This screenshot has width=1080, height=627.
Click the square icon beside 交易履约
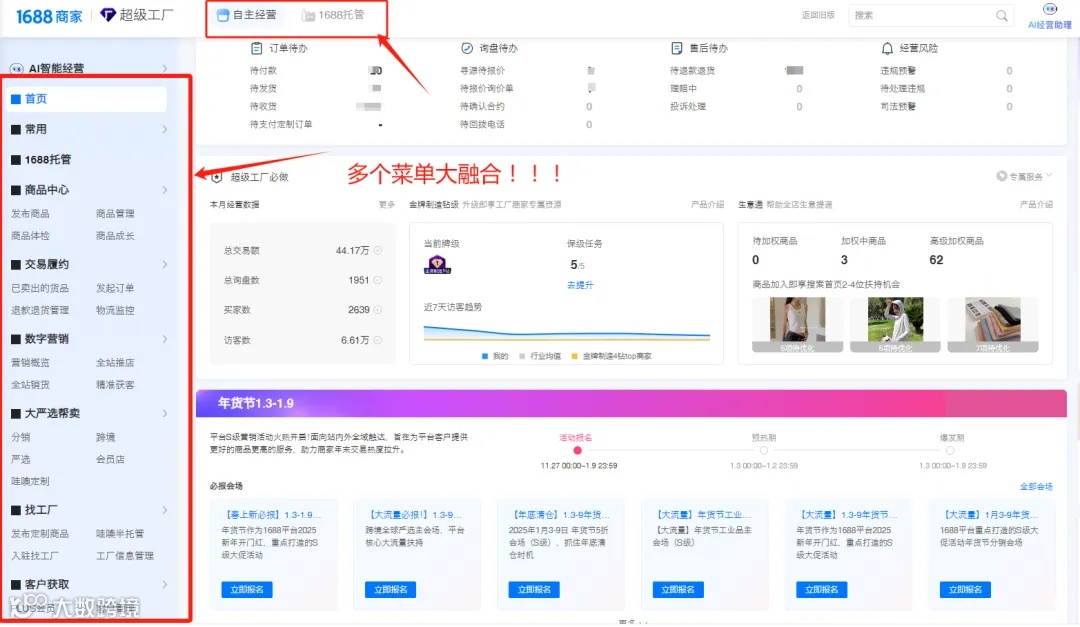[16, 265]
